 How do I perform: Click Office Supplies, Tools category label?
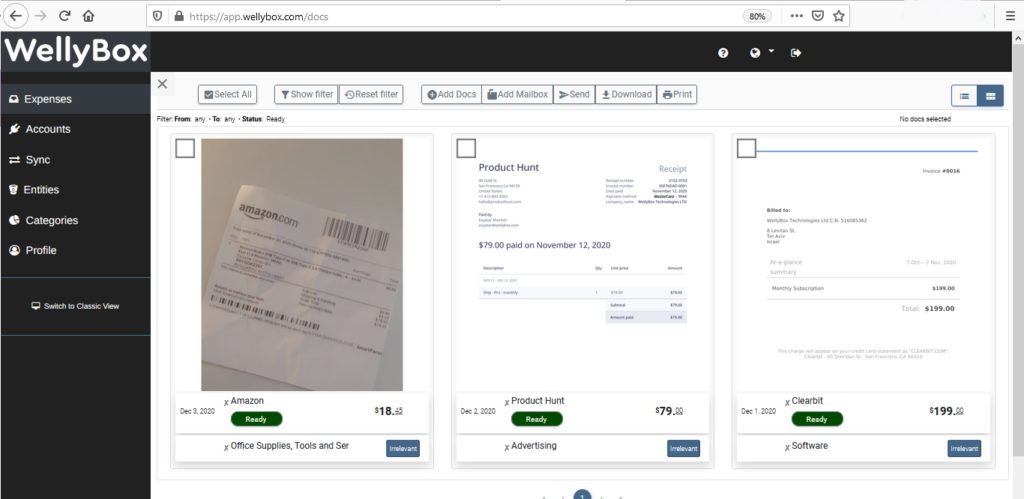(x=290, y=446)
